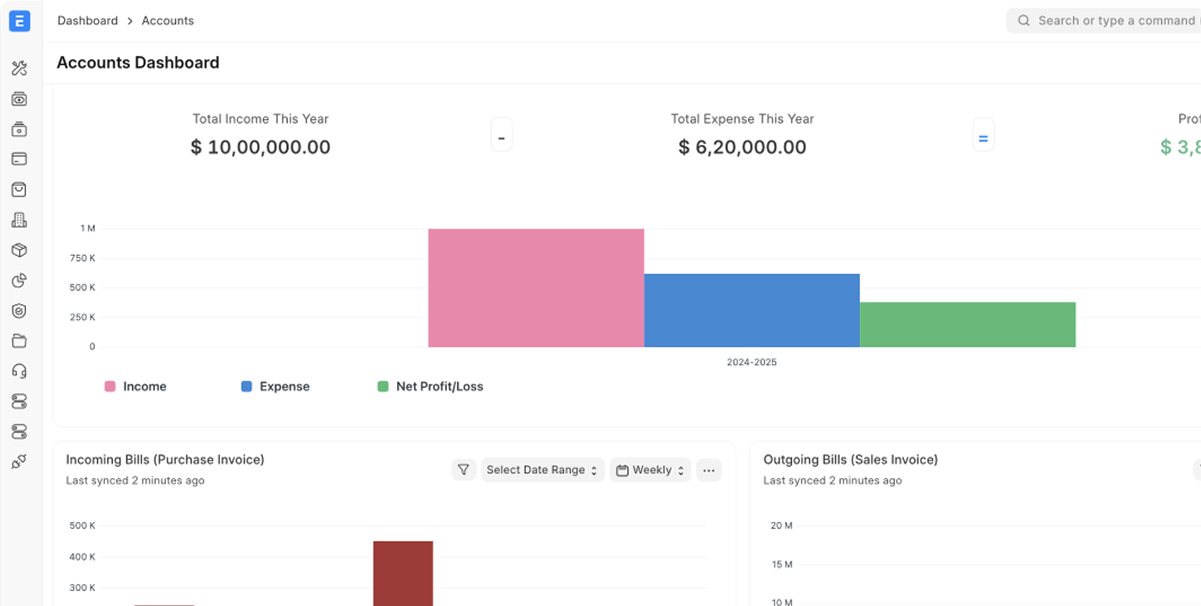The width and height of the screenshot is (1201, 606).
Task: Click 'Incoming Bills (Purchase Invoice)' chart title
Action: (165, 460)
